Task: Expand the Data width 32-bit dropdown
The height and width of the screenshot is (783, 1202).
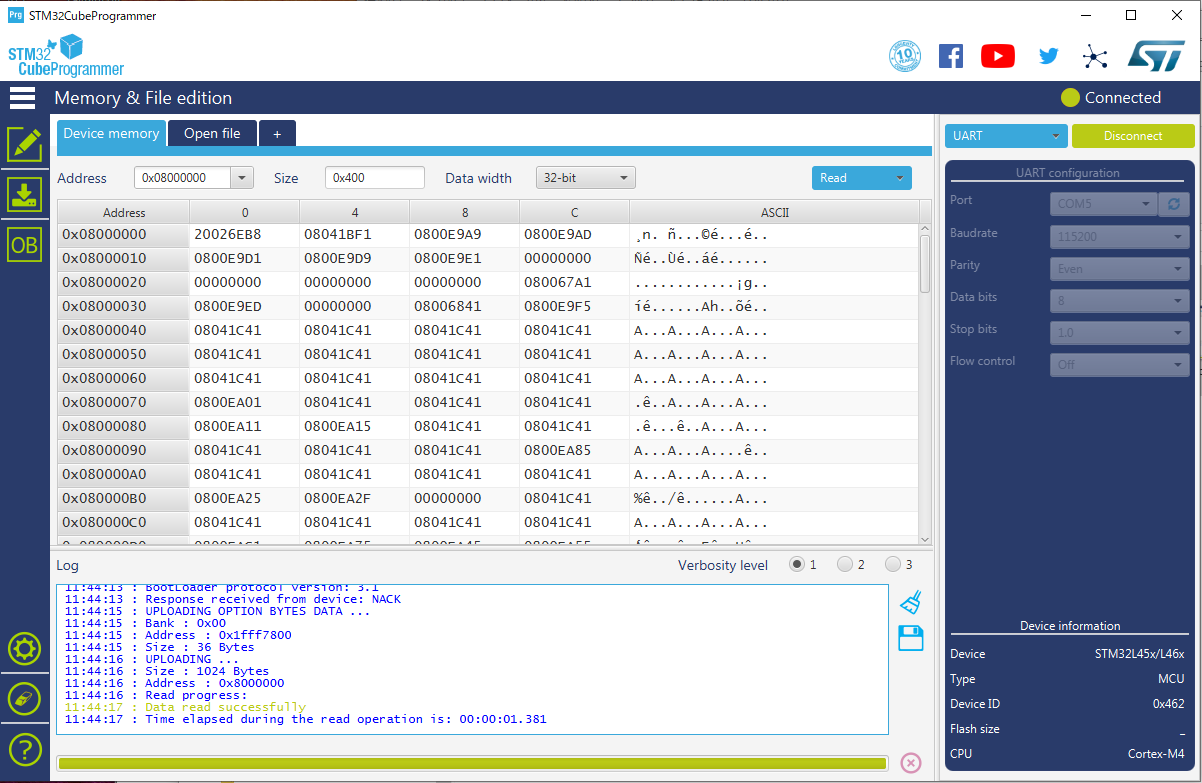Action: [x=586, y=178]
